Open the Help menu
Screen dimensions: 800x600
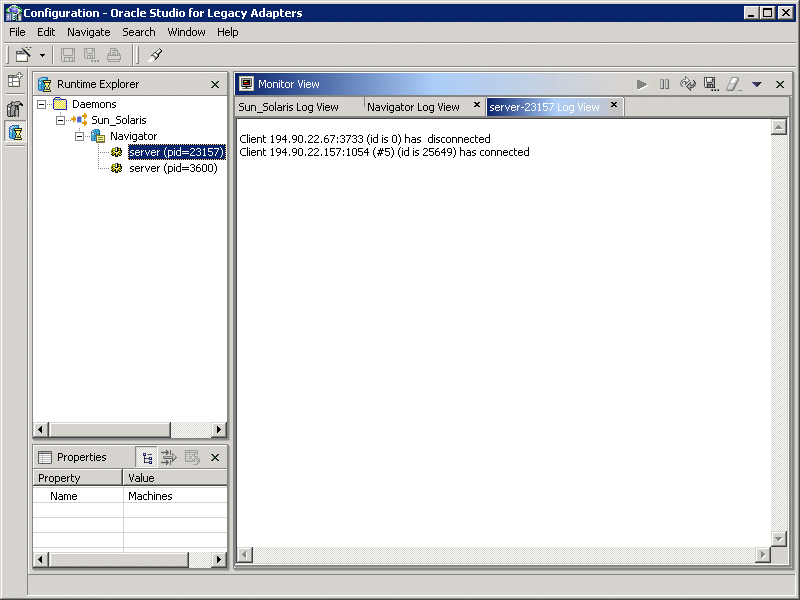tap(228, 32)
